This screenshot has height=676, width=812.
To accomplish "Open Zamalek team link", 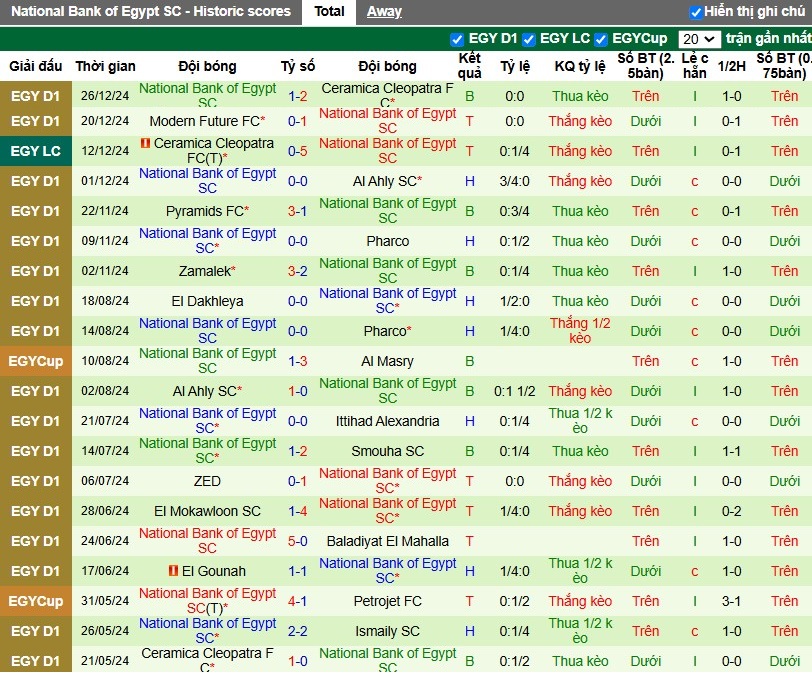I will [x=207, y=271].
